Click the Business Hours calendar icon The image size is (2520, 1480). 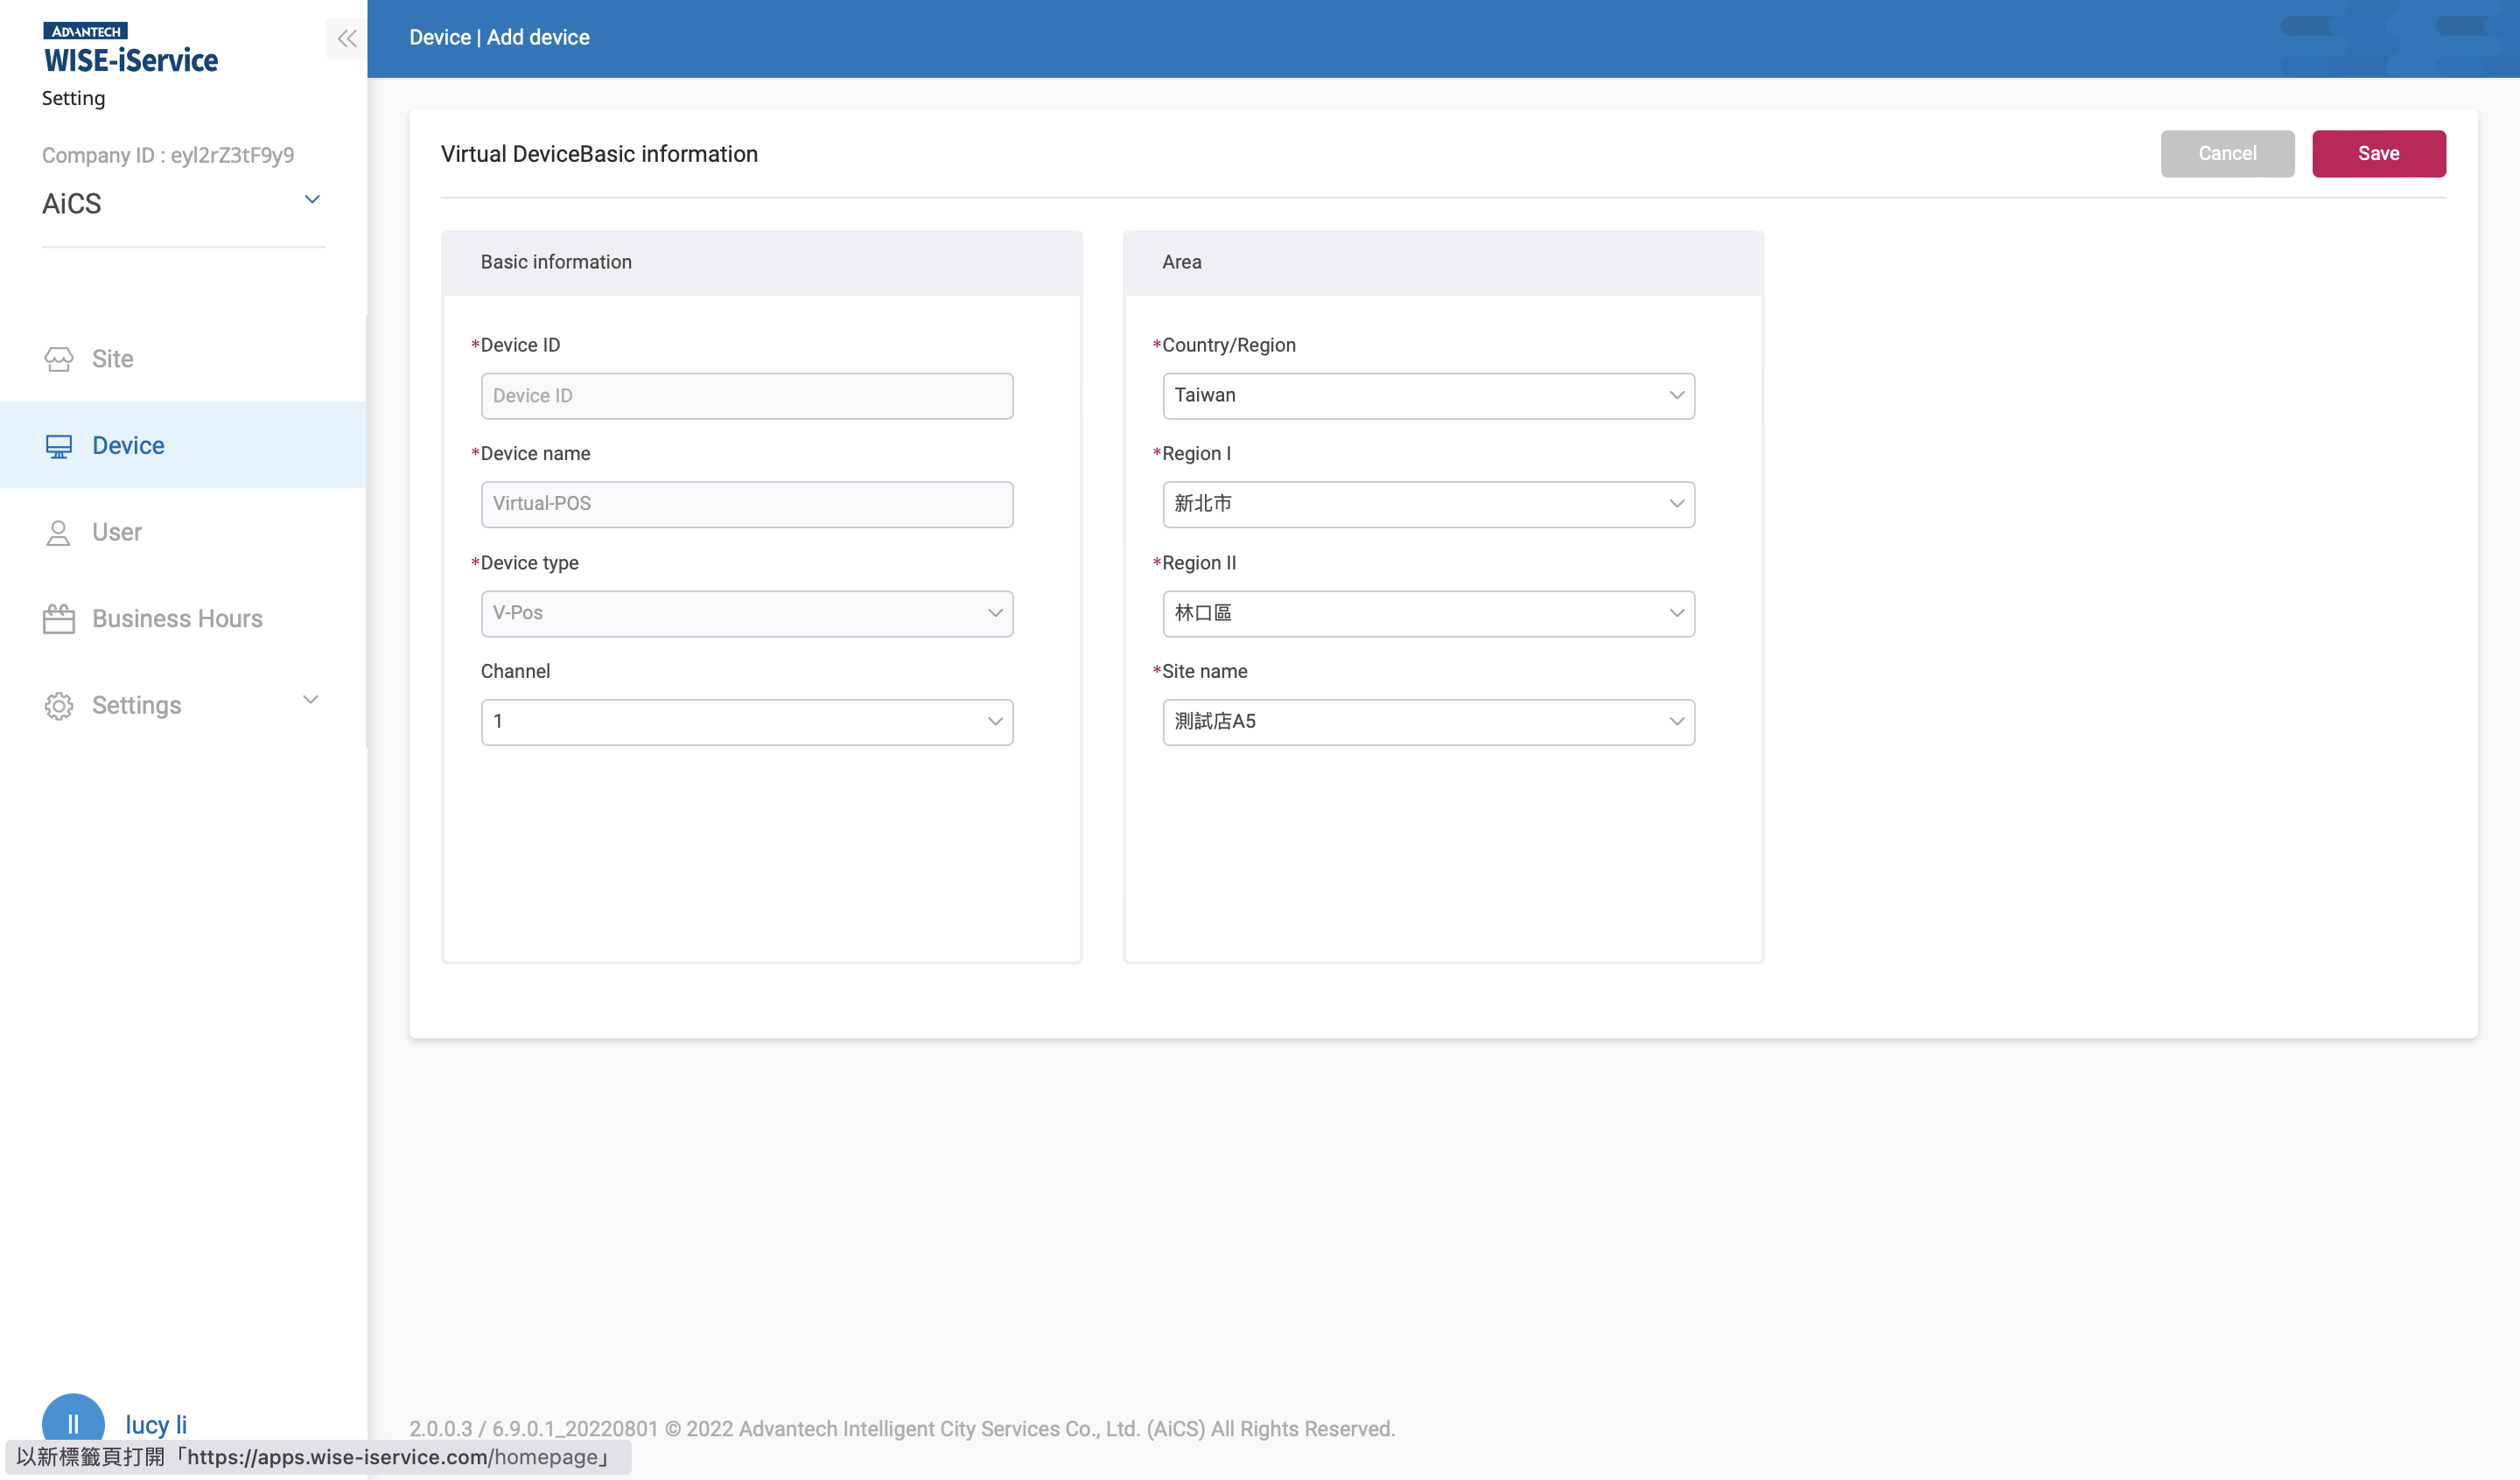pyautogui.click(x=58, y=618)
